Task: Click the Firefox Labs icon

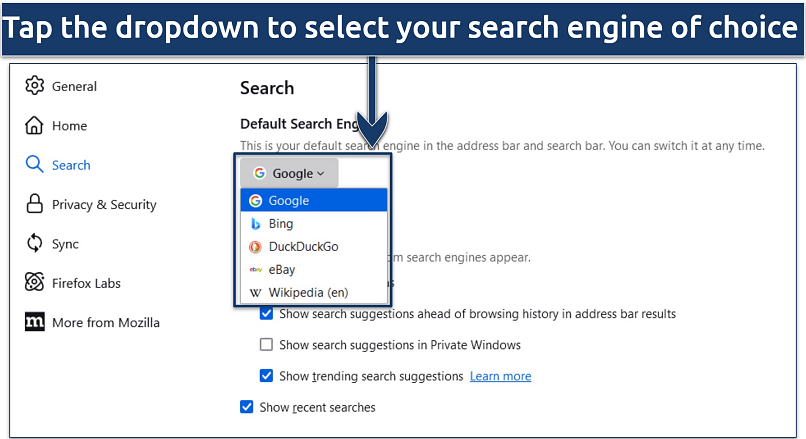Action: [x=35, y=283]
